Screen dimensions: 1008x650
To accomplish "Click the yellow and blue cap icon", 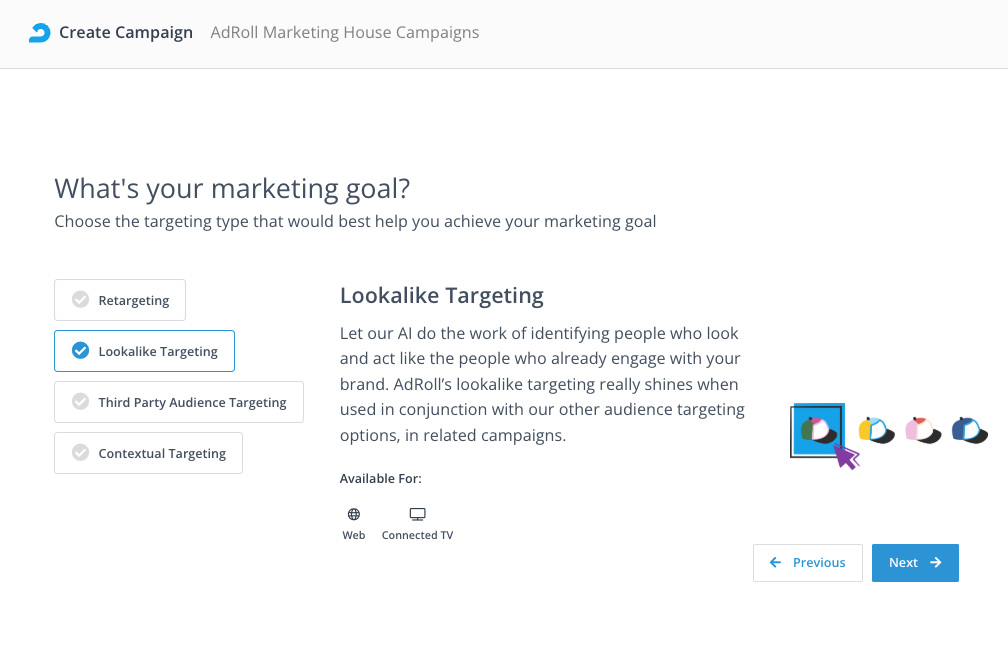I will click(x=876, y=430).
